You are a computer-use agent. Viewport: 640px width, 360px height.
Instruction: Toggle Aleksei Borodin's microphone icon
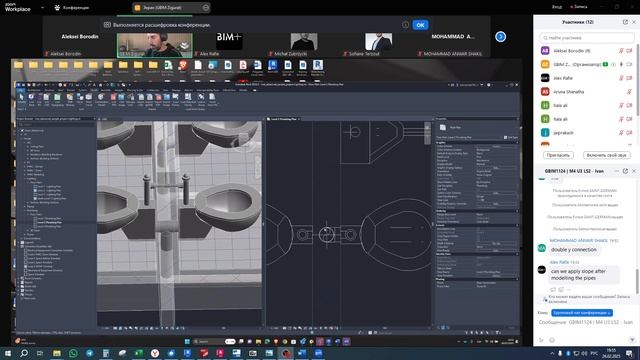click(621, 51)
